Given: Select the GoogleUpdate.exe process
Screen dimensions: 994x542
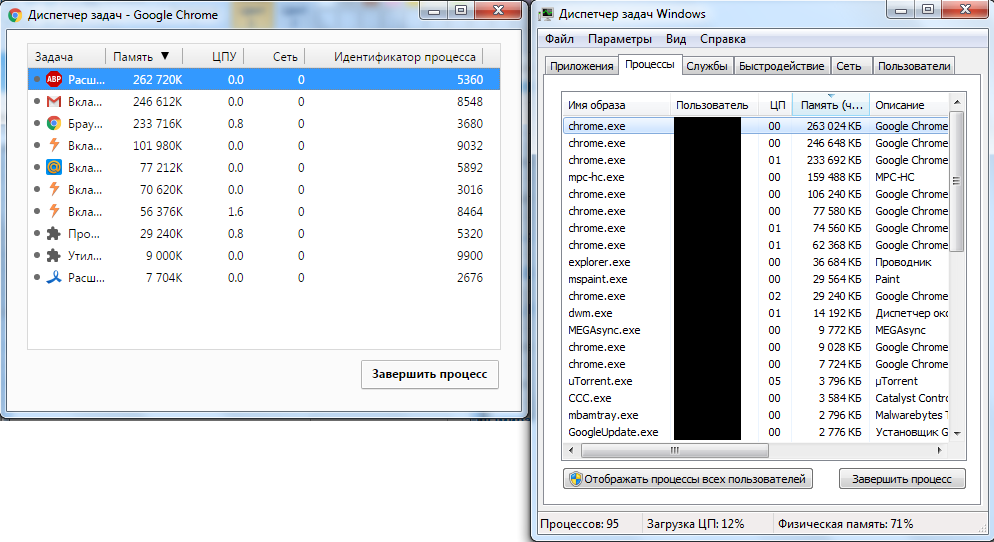Looking at the screenshot, I should click(756, 432).
